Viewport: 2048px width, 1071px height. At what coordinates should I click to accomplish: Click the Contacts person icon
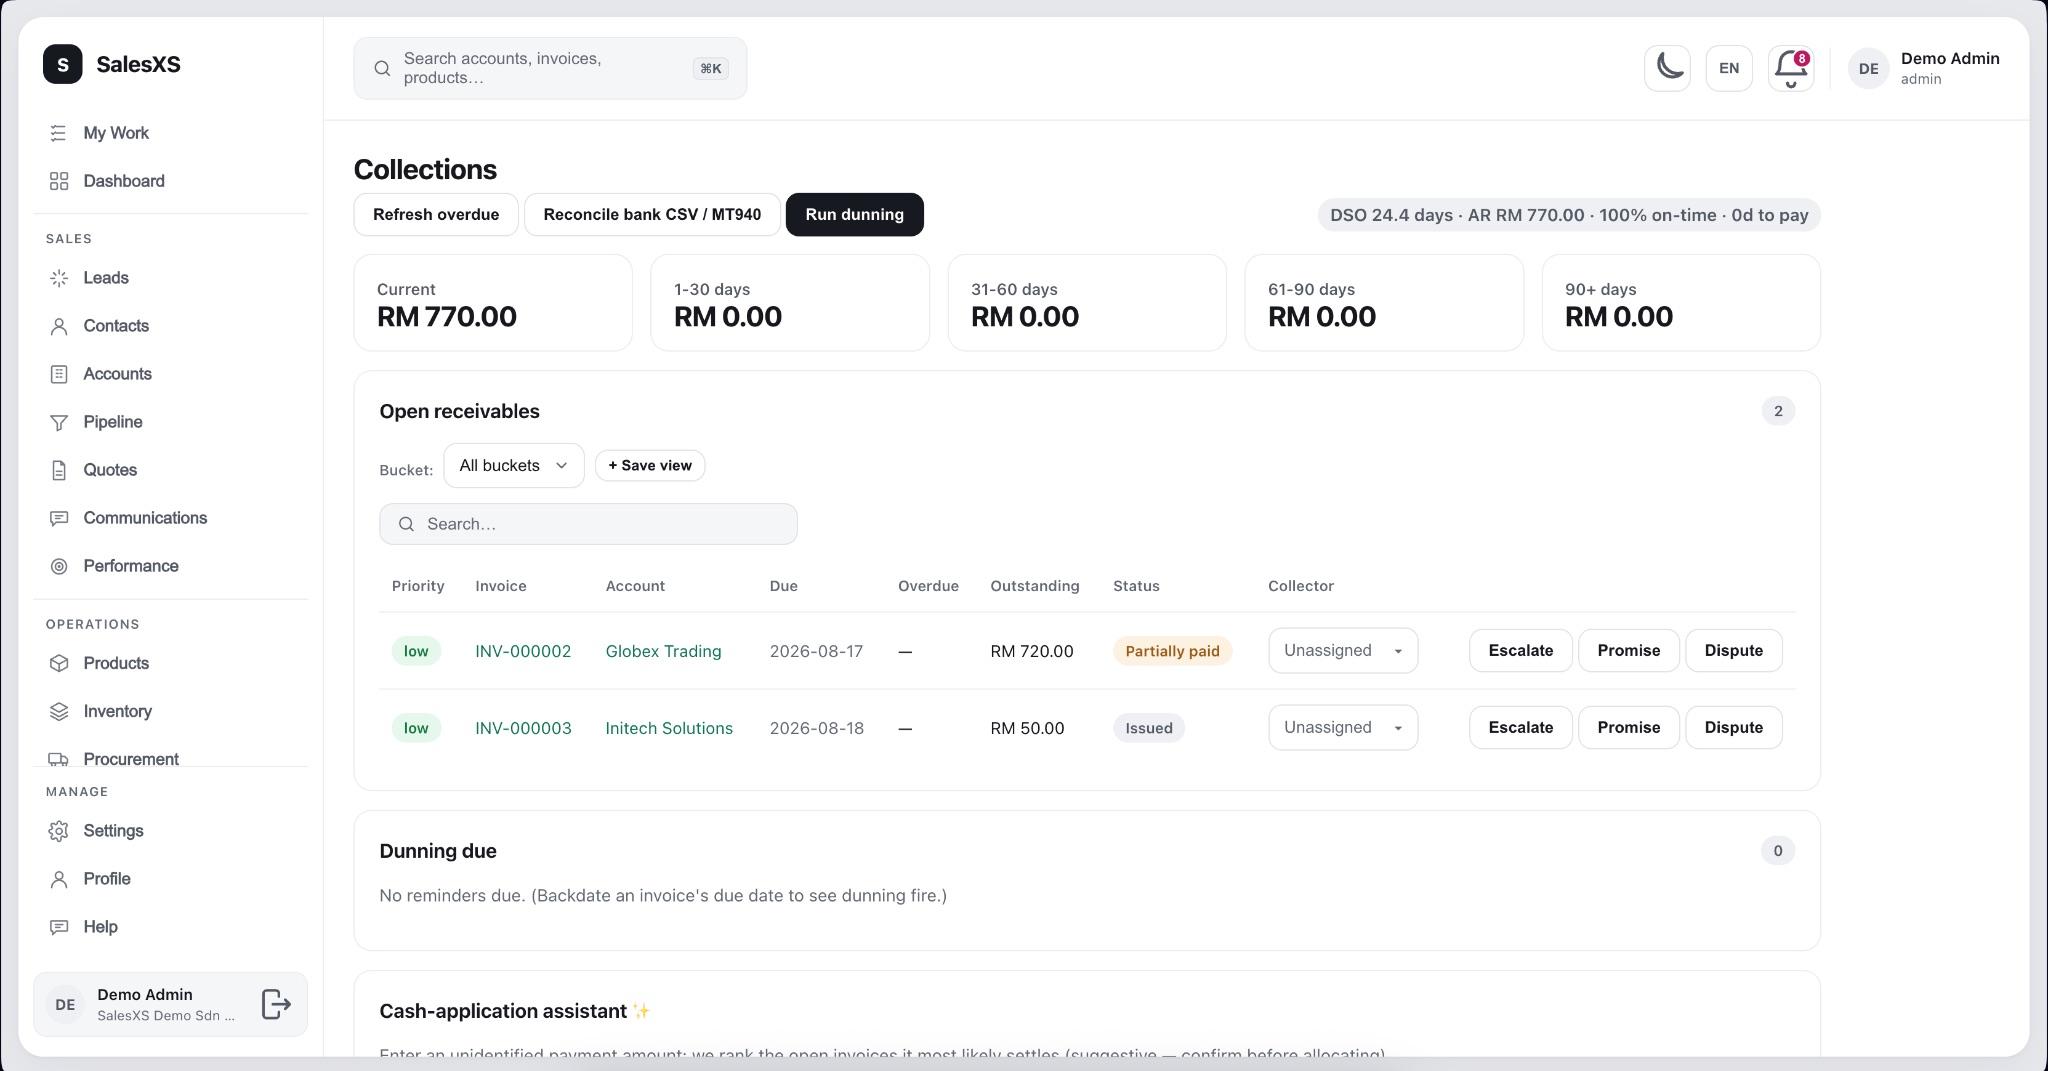point(59,326)
